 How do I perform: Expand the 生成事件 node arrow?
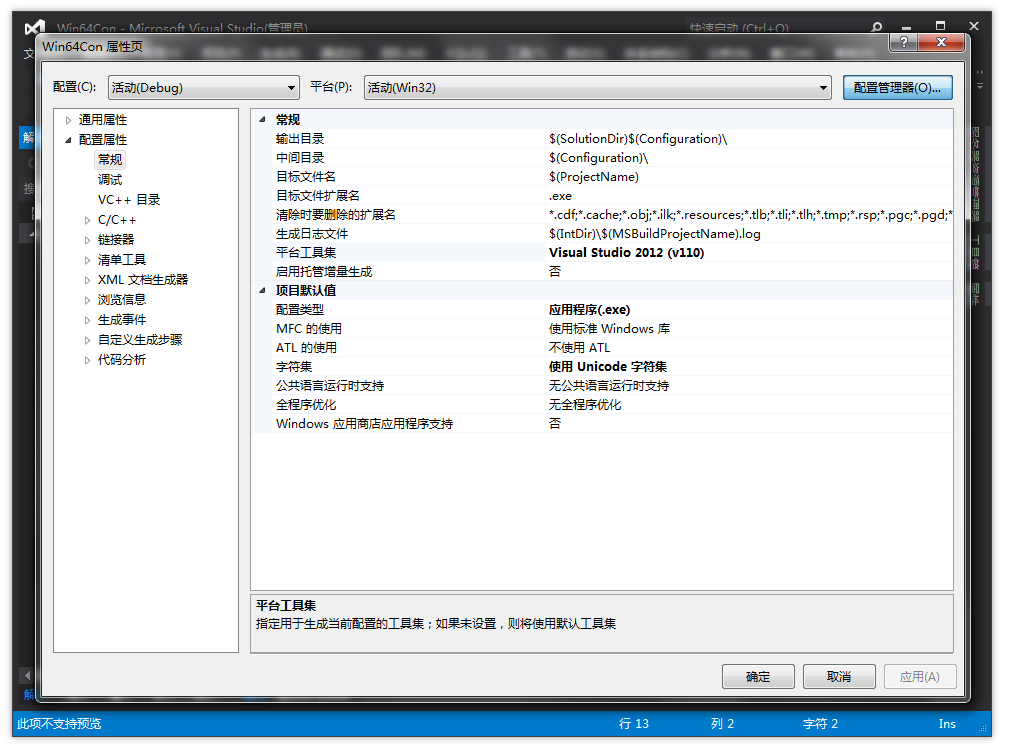(88, 320)
